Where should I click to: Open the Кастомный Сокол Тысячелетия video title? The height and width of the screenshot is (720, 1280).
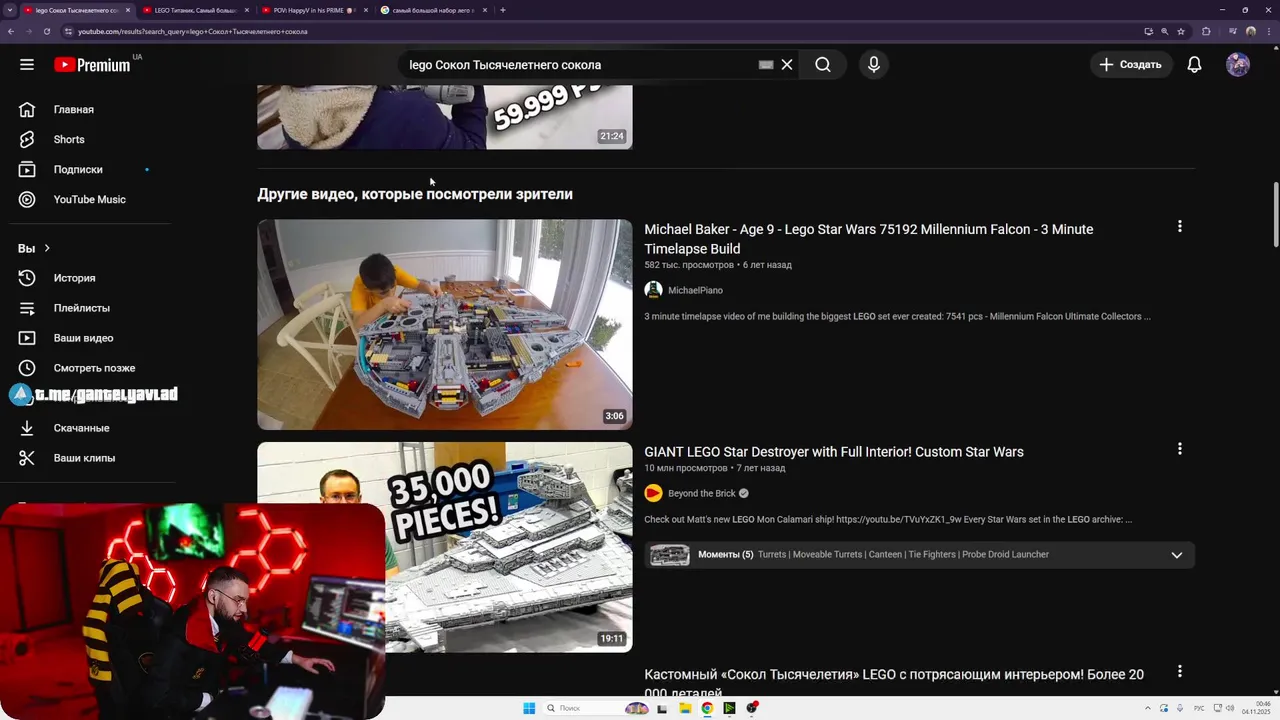(x=894, y=684)
